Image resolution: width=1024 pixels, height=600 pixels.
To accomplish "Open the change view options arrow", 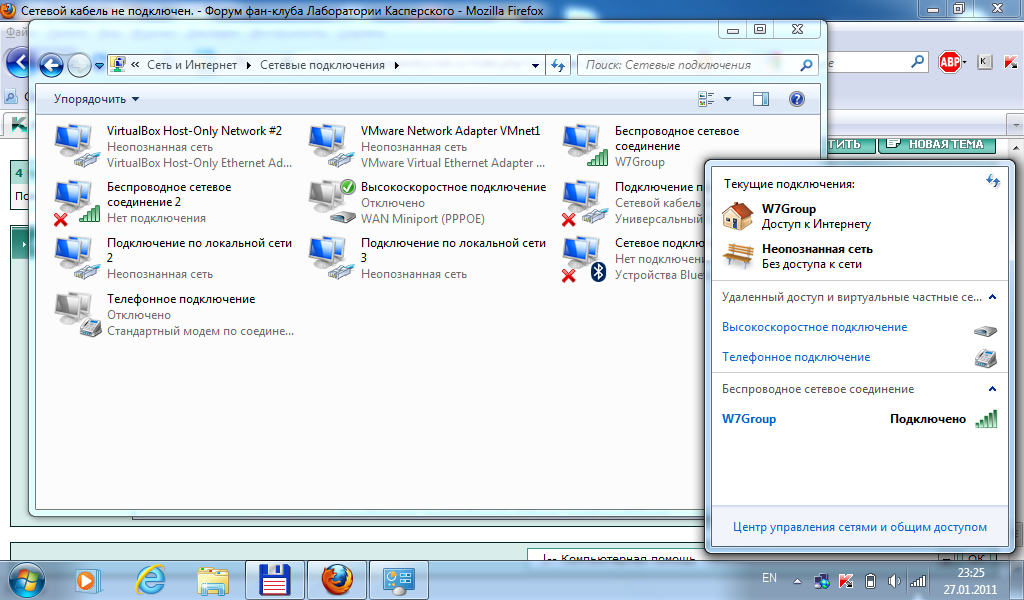I will pyautogui.click(x=728, y=99).
